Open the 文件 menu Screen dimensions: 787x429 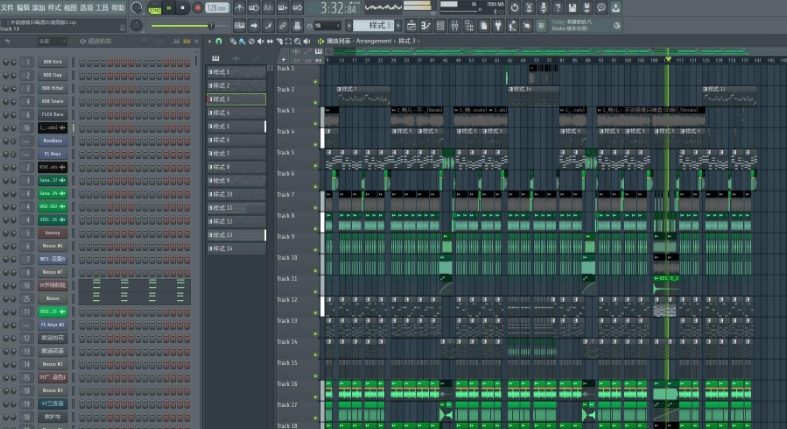7,7
